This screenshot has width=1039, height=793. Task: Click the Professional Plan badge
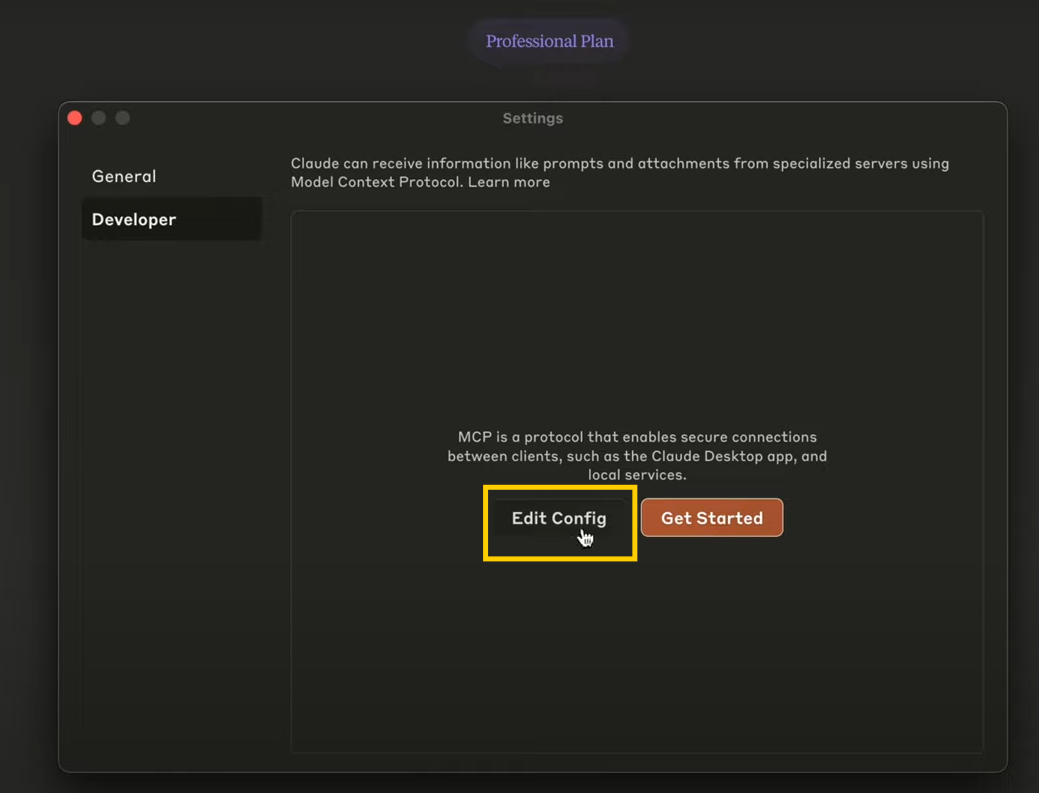pyautogui.click(x=549, y=41)
